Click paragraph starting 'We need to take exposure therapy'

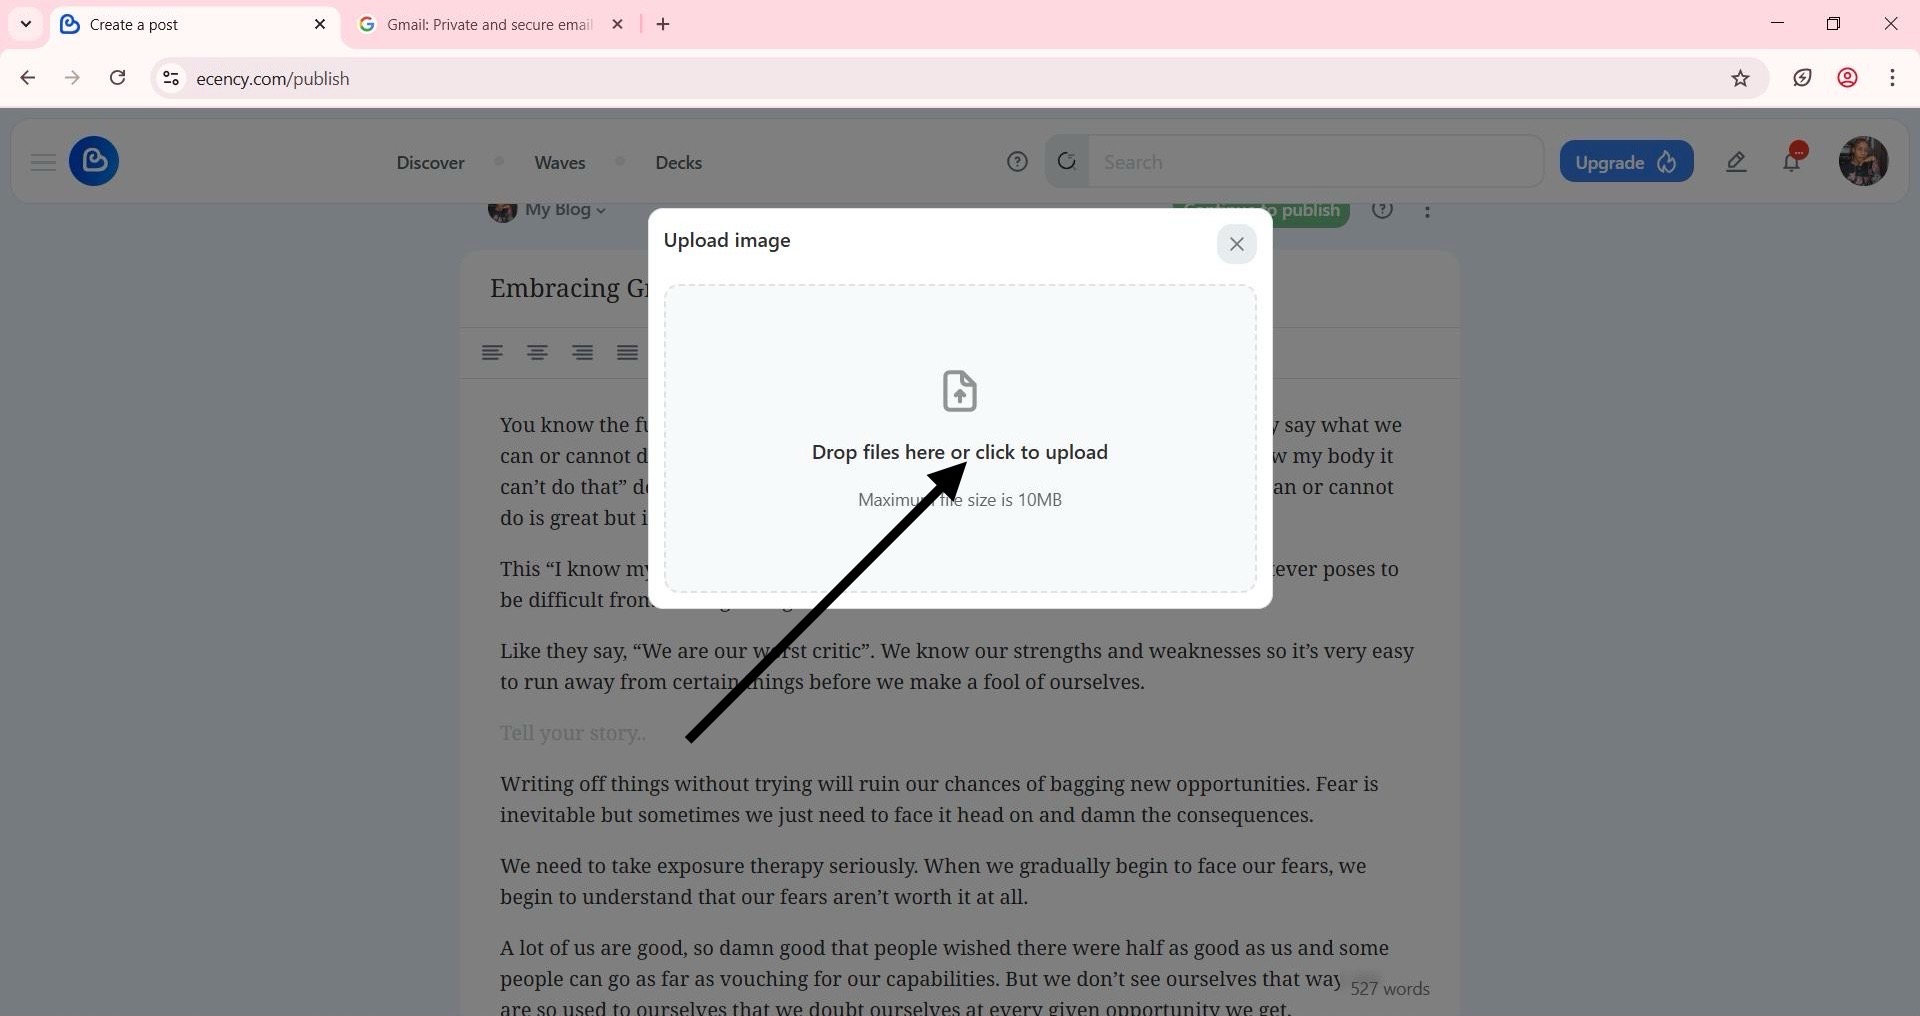933,881
